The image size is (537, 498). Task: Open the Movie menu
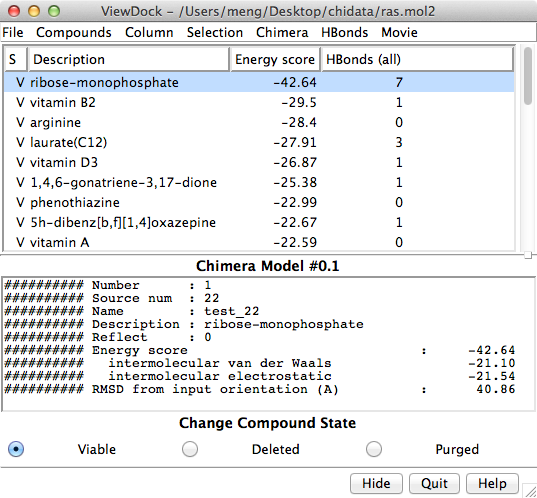tap(399, 33)
